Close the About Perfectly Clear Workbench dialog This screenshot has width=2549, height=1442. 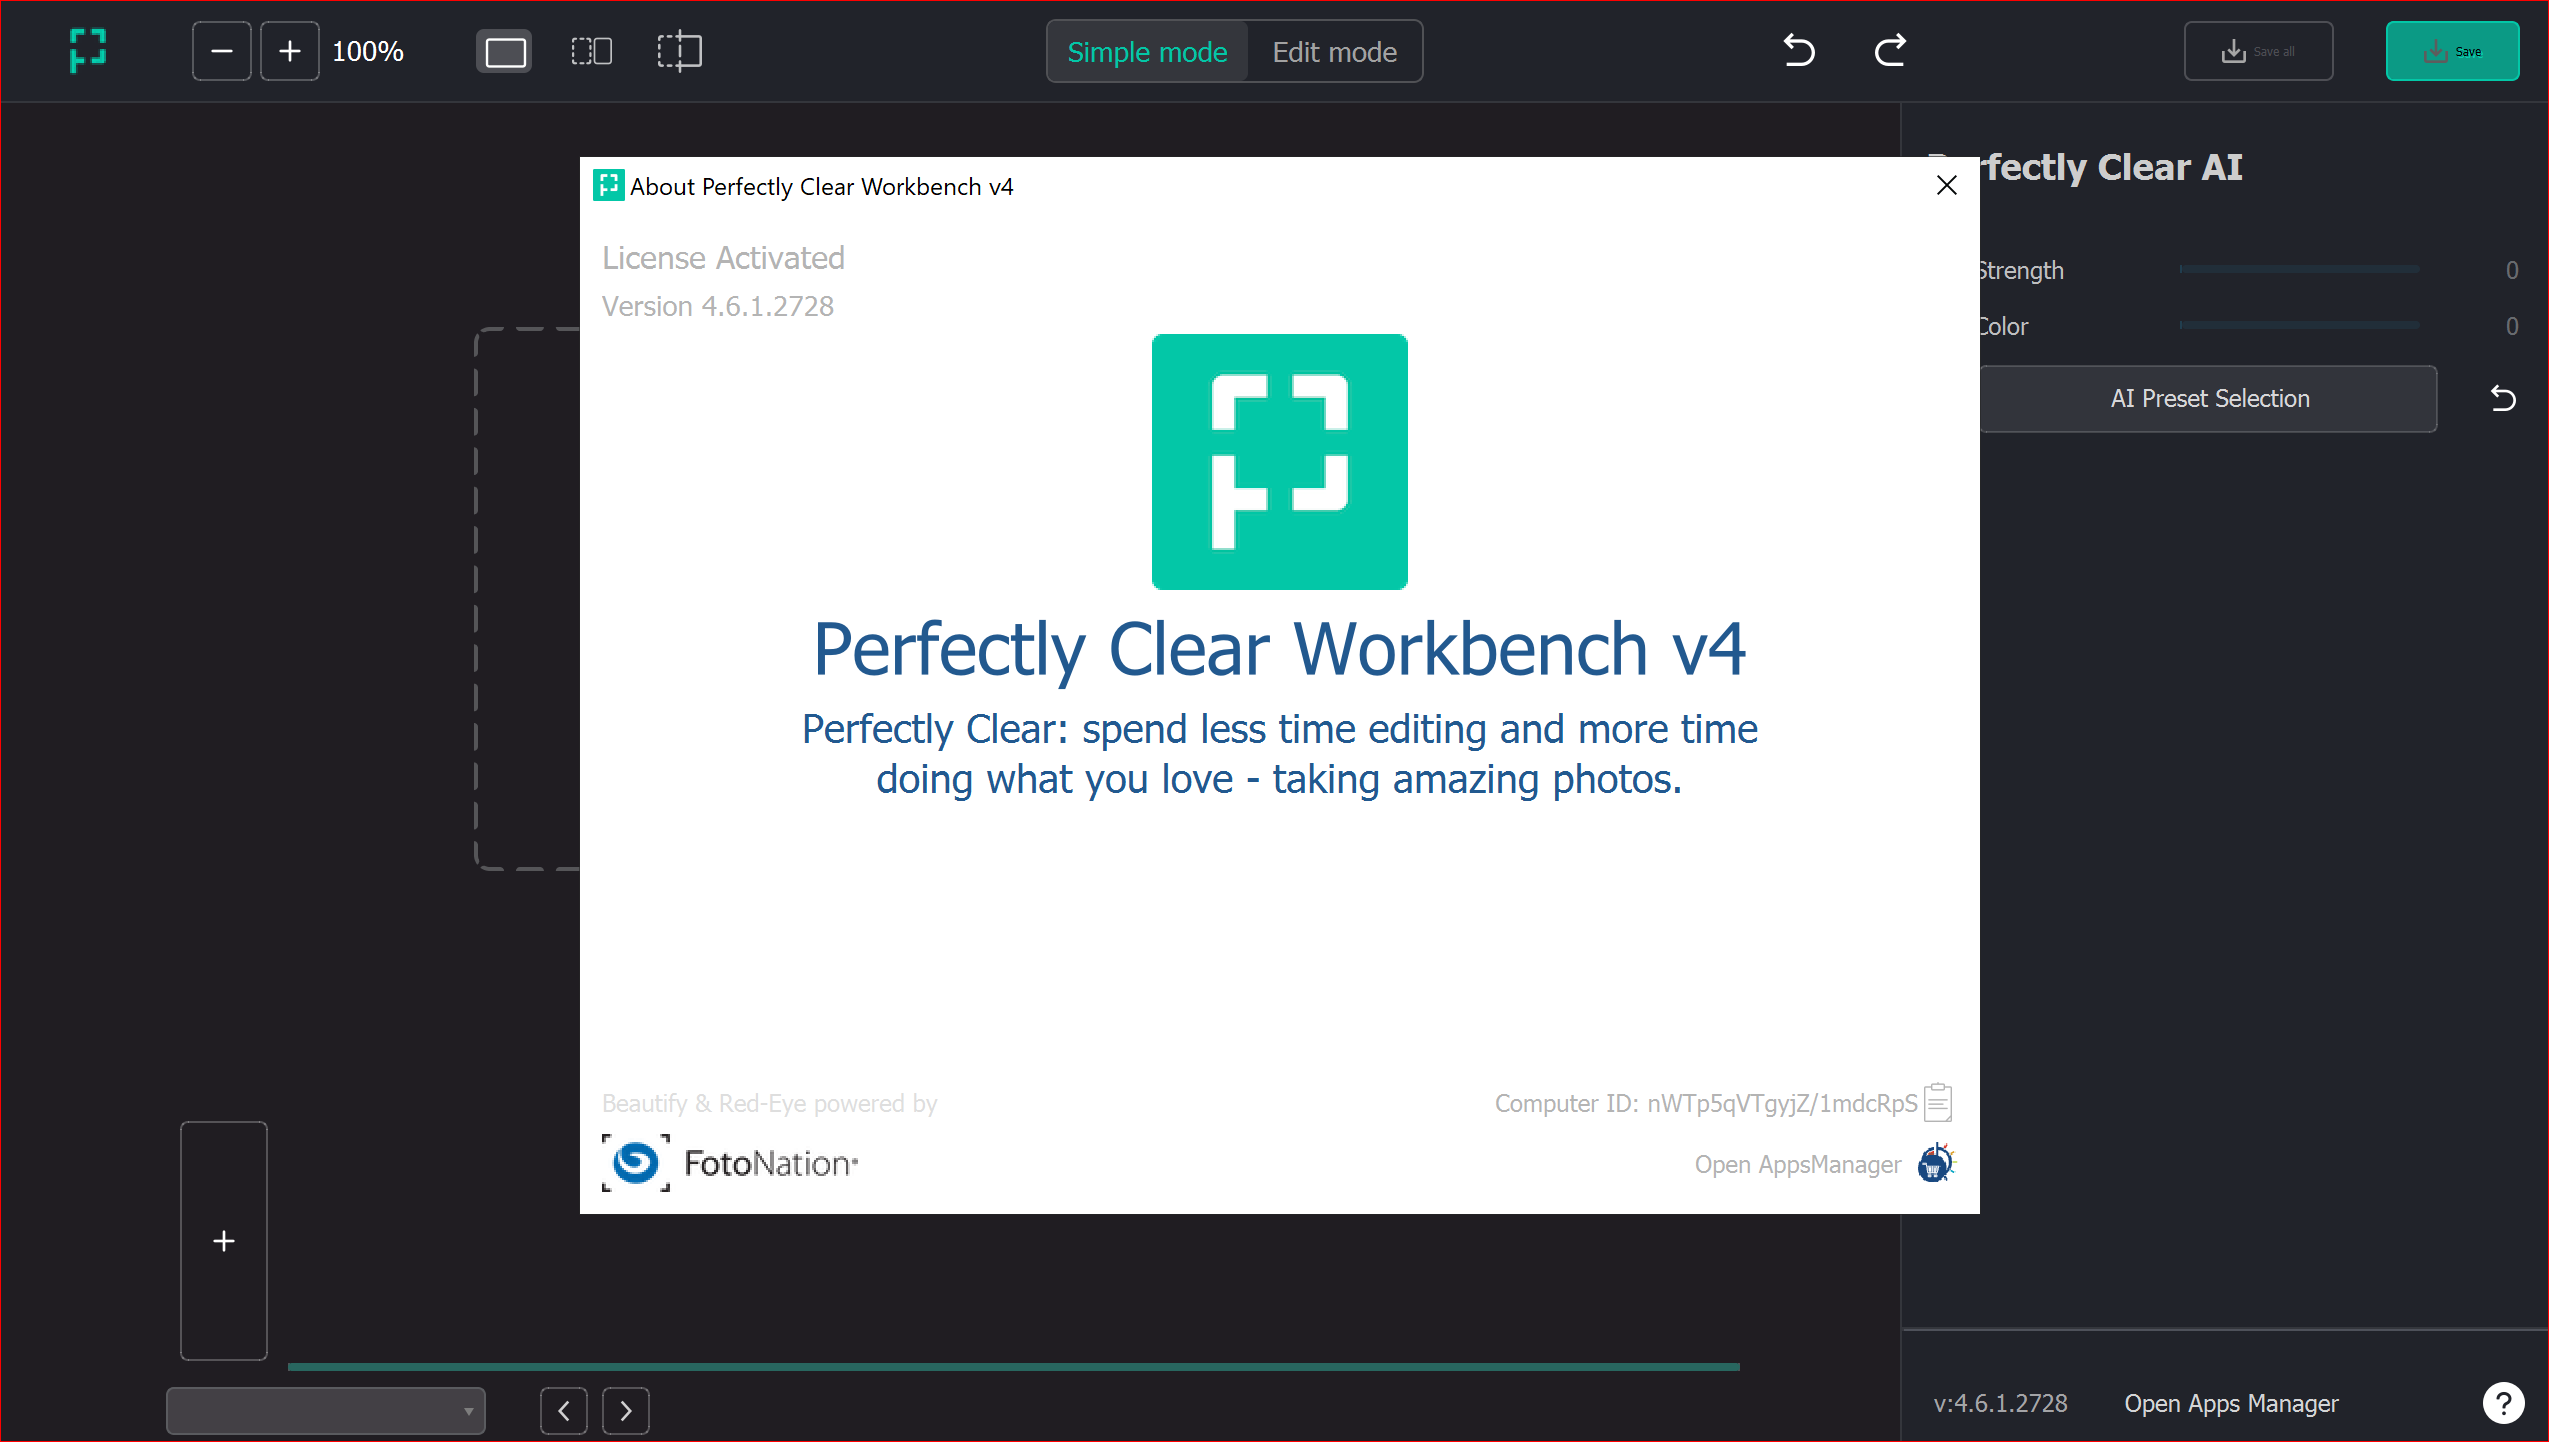click(x=1946, y=186)
